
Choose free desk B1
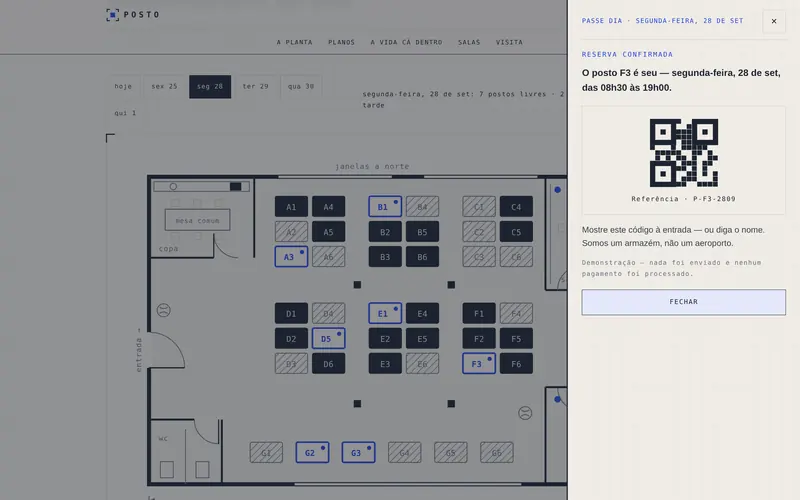point(385,207)
